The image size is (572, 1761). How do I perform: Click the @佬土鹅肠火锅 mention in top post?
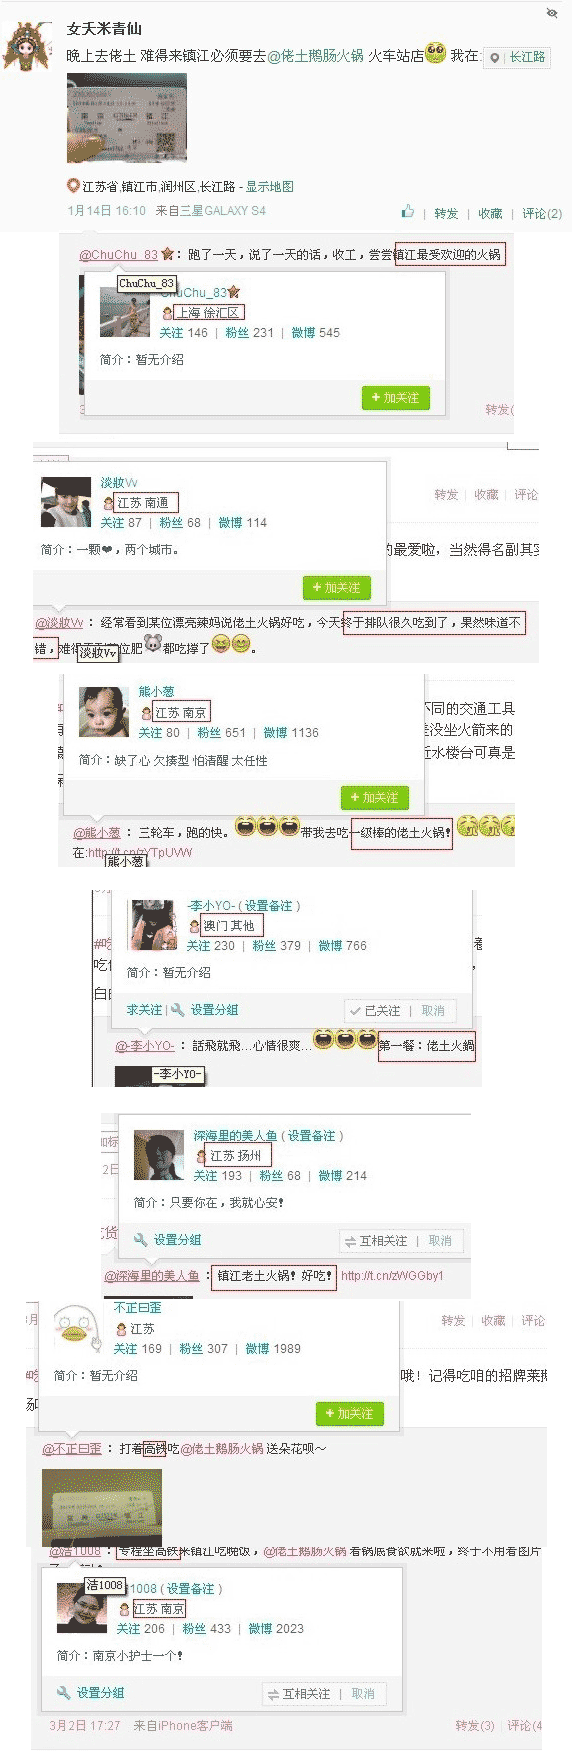(316, 55)
